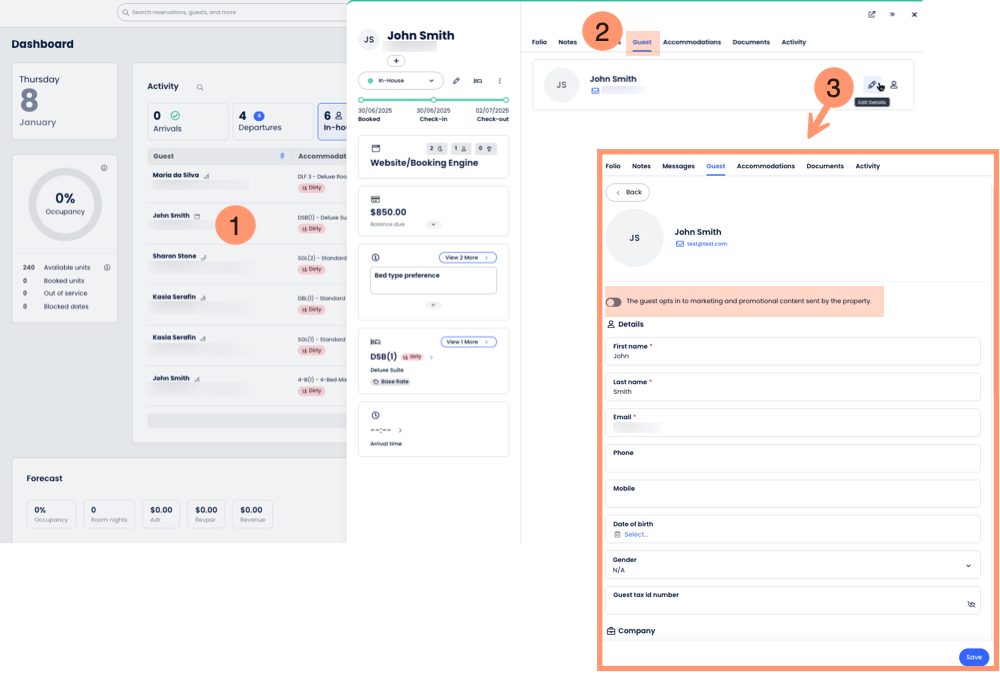Image resolution: width=1000 pixels, height=675 pixels.
Task: Expand the Gender dropdown
Action: tap(968, 565)
